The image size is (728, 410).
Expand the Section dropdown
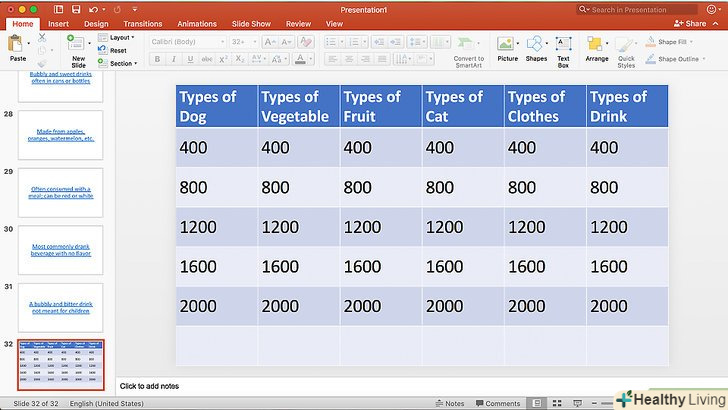122,63
